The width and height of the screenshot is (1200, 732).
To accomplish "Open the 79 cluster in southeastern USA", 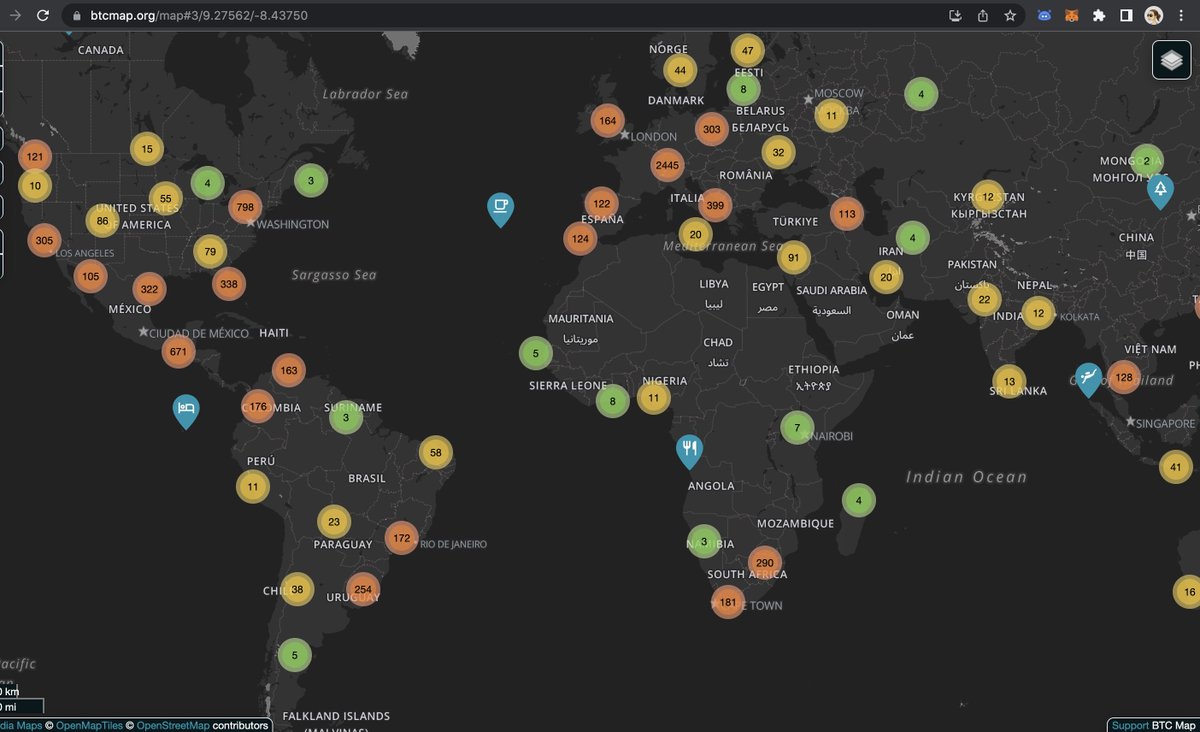I will [210, 251].
